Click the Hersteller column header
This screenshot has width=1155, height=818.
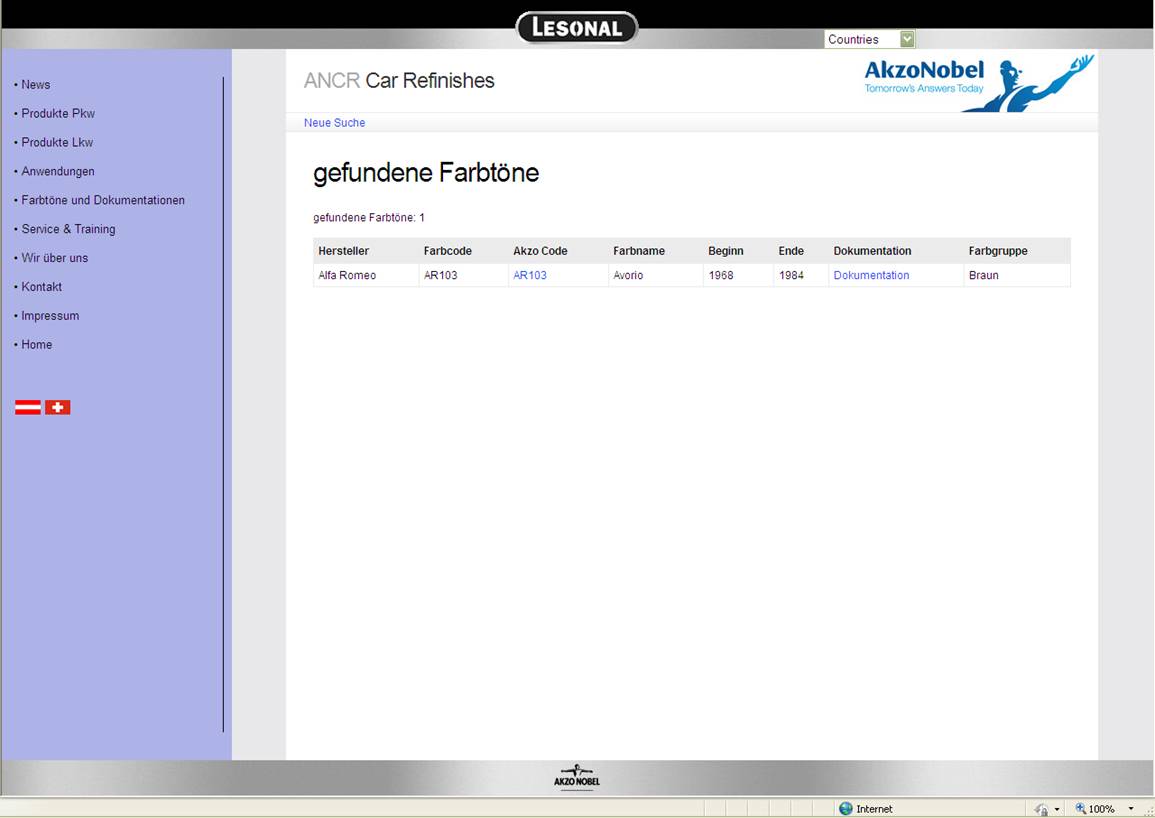click(344, 251)
